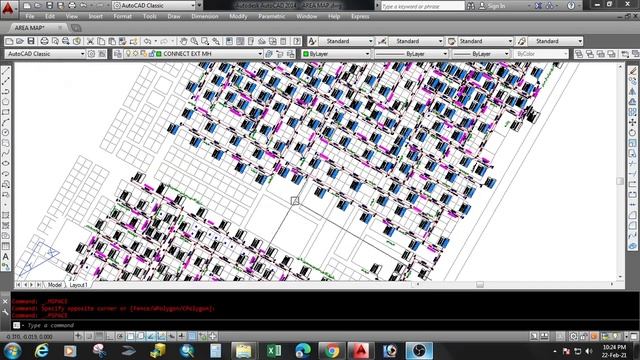The height and width of the screenshot is (360, 640).
Task: Select the Multiline Text A tool
Action: [x=6, y=257]
